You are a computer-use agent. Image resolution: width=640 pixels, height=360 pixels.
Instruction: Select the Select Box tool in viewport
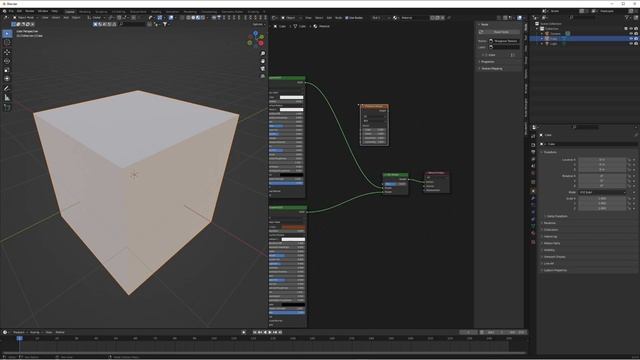7,33
